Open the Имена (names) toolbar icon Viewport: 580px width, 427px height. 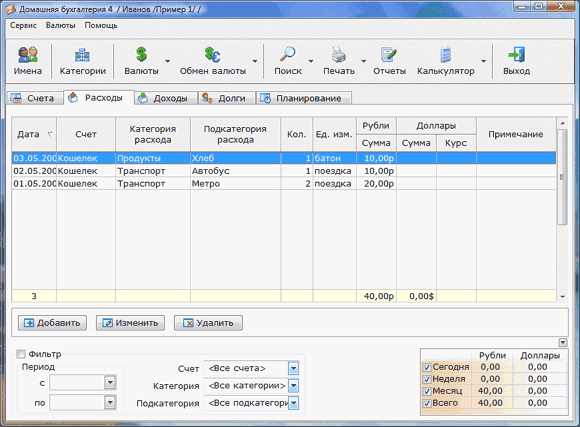28,54
